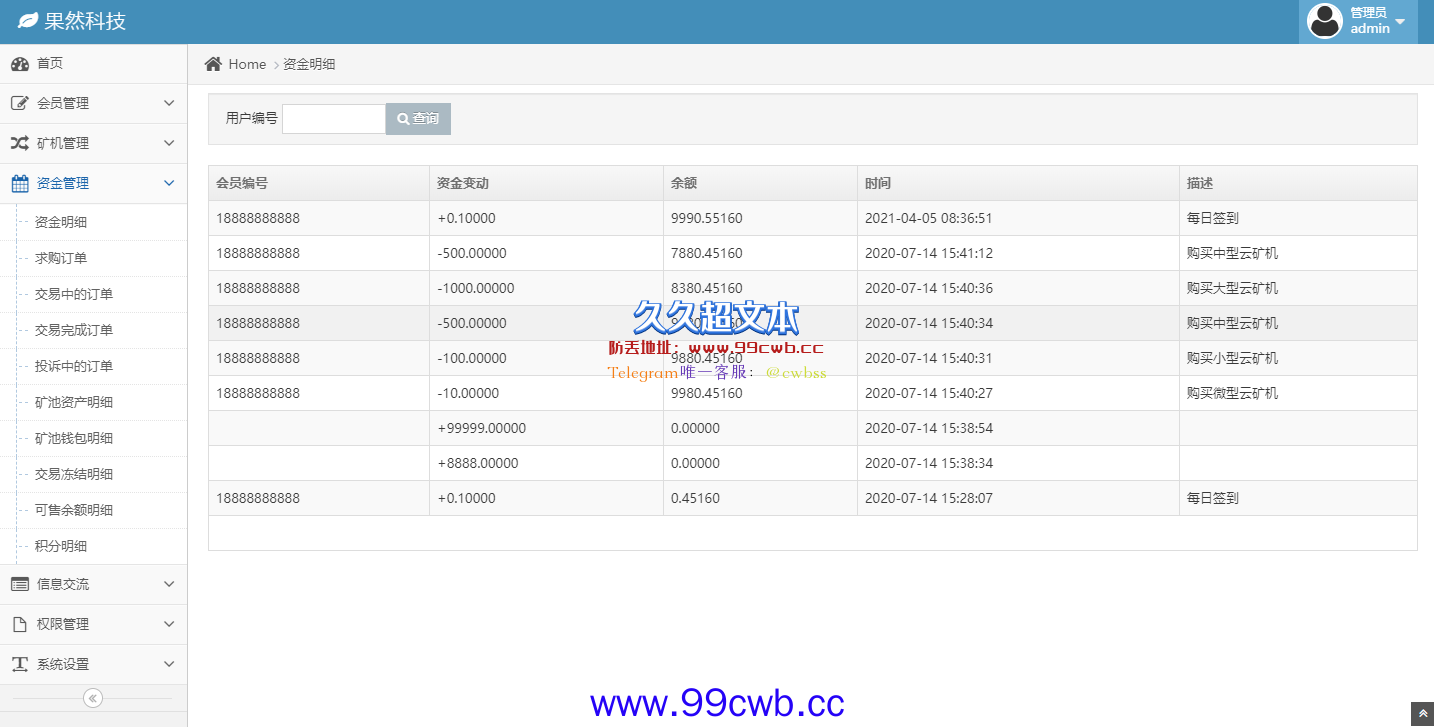The width and height of the screenshot is (1434, 727).
Task: Expand the 权限管理 menu chevron
Action: pyautogui.click(x=169, y=624)
